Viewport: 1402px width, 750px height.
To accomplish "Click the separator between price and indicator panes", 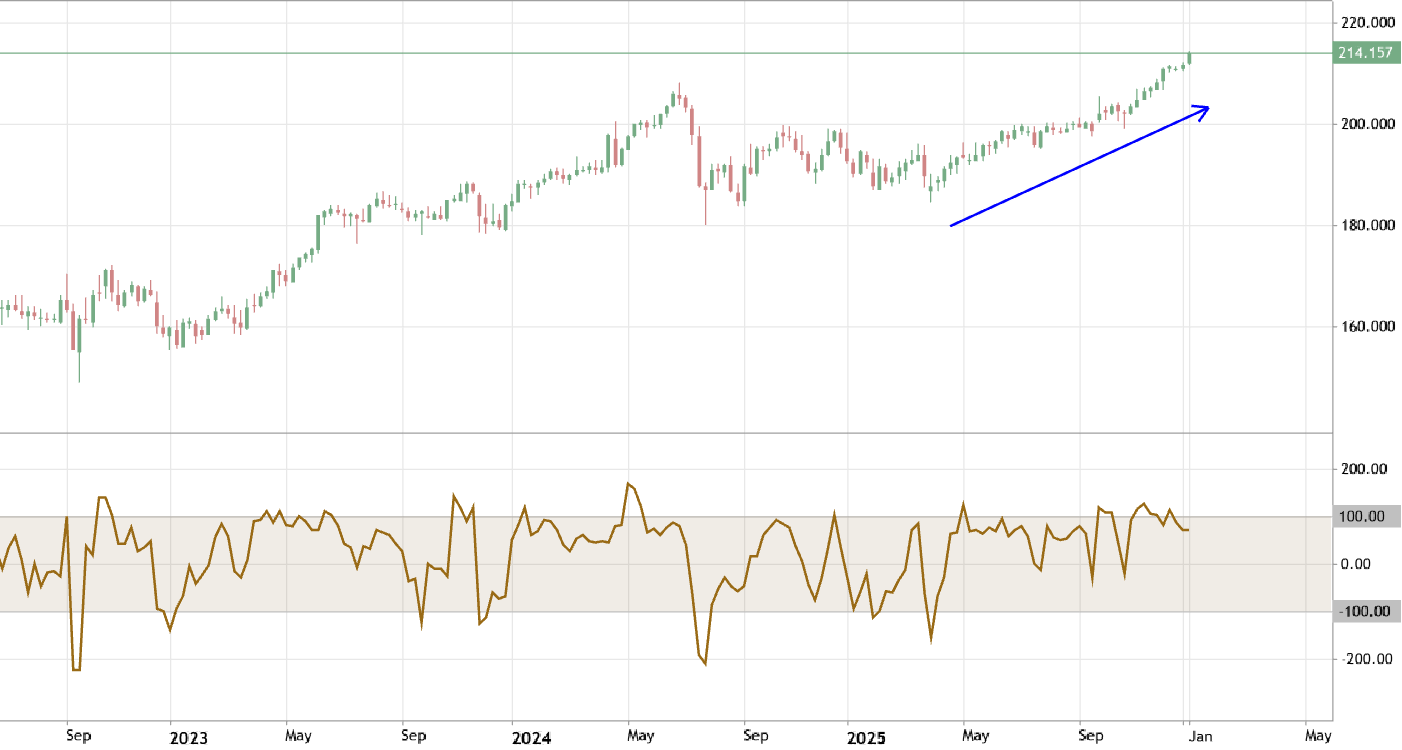I will click(666, 433).
